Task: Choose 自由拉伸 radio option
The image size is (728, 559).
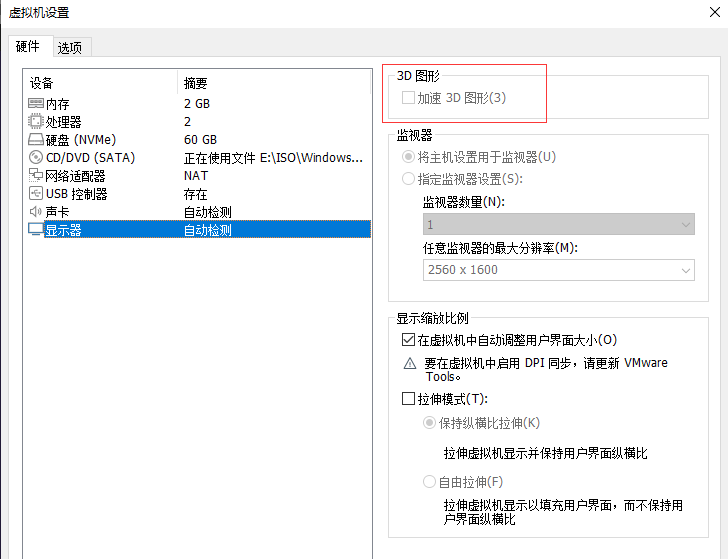Action: coord(429,482)
